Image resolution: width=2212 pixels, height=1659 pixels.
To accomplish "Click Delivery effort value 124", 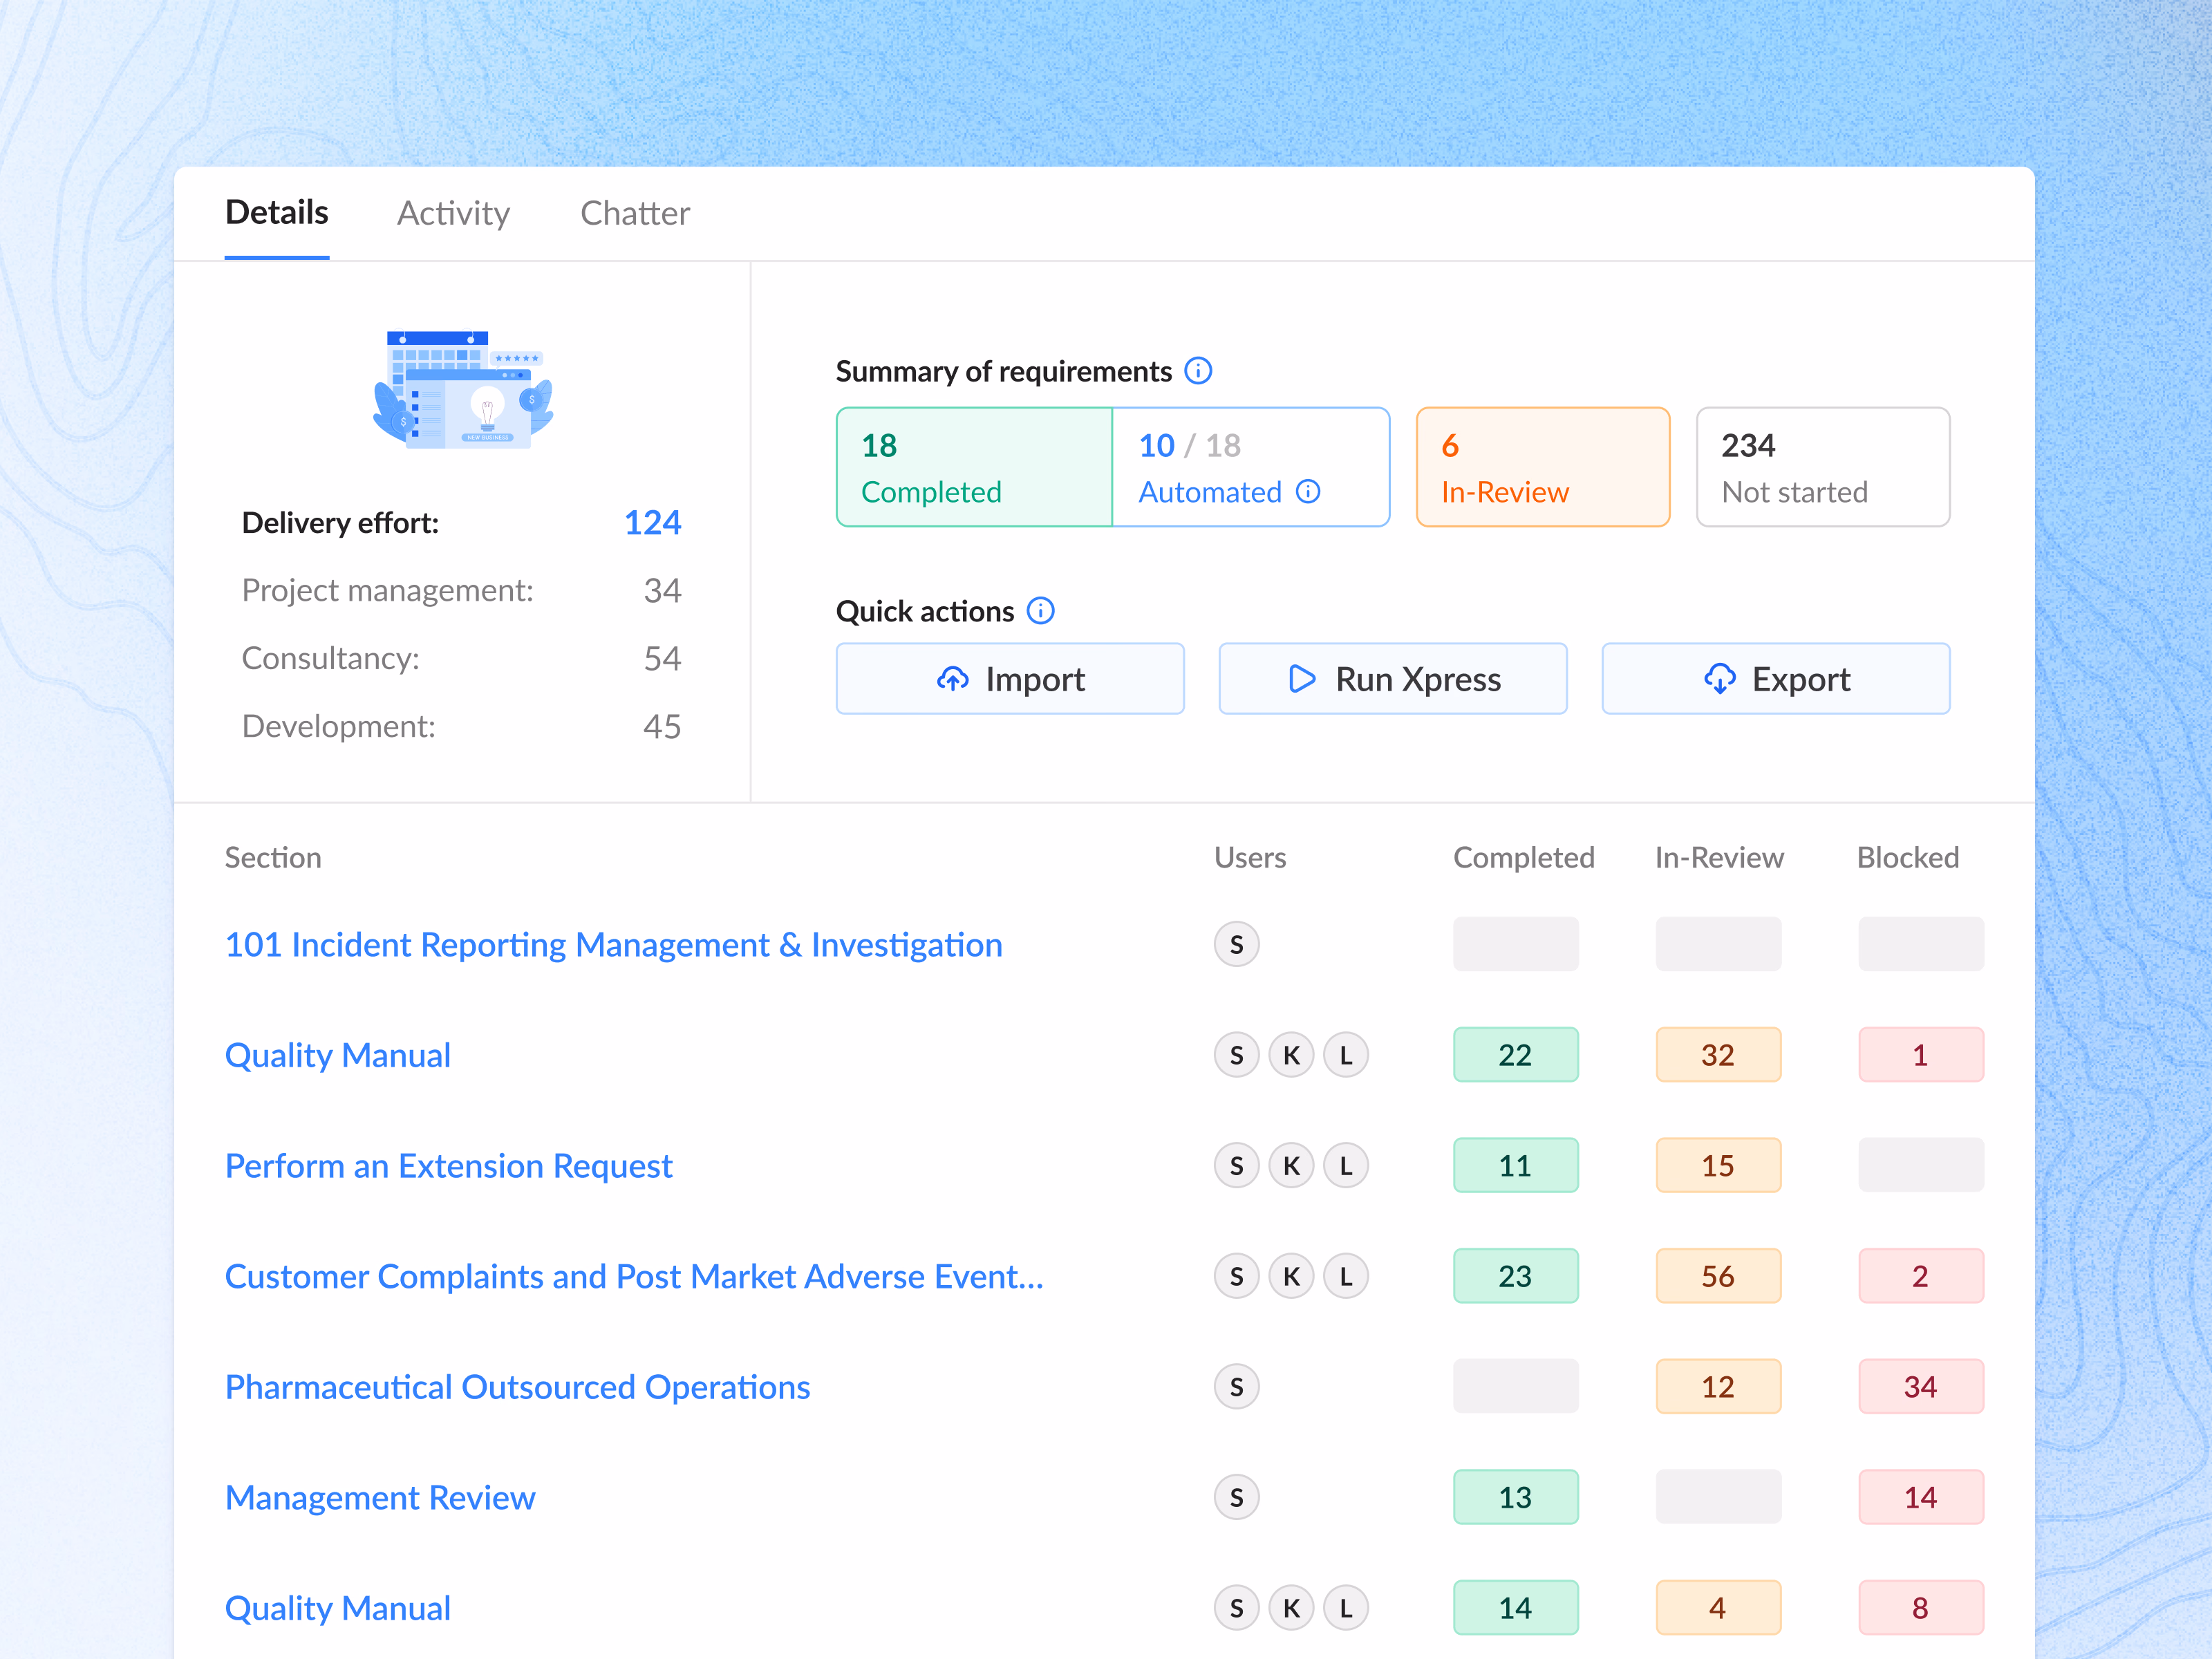I will (x=653, y=523).
